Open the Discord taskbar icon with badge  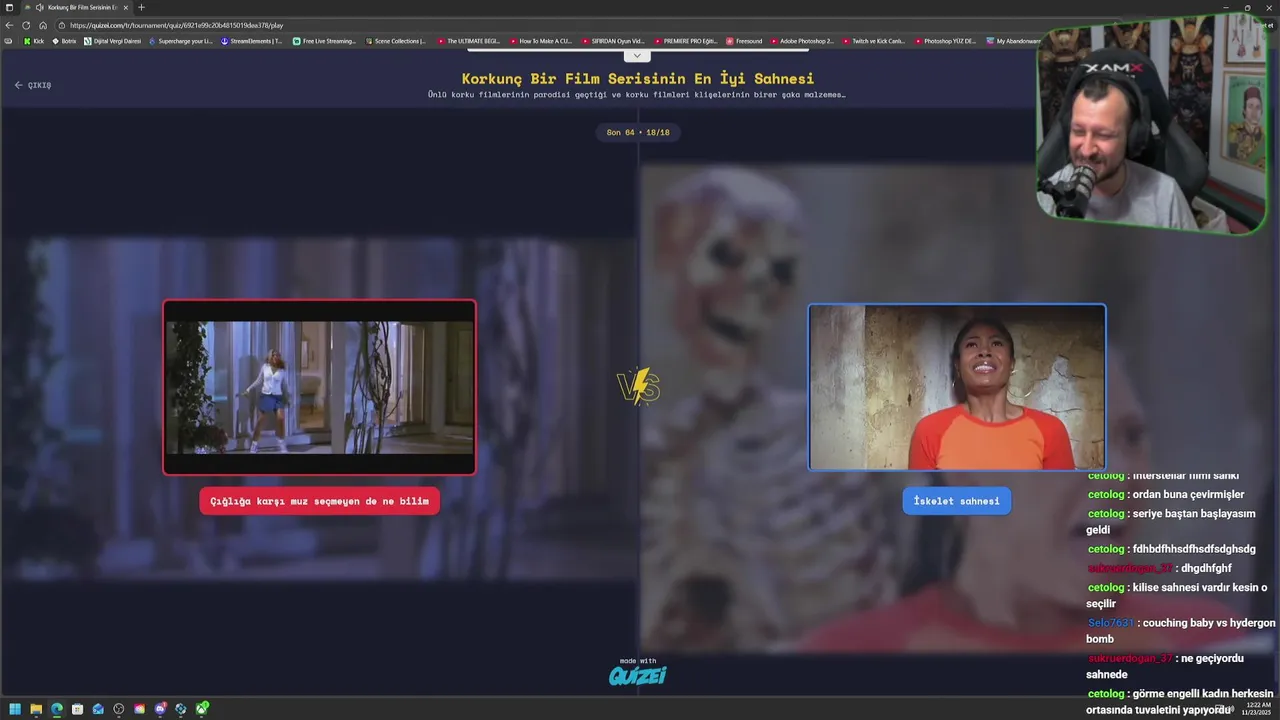(x=161, y=709)
